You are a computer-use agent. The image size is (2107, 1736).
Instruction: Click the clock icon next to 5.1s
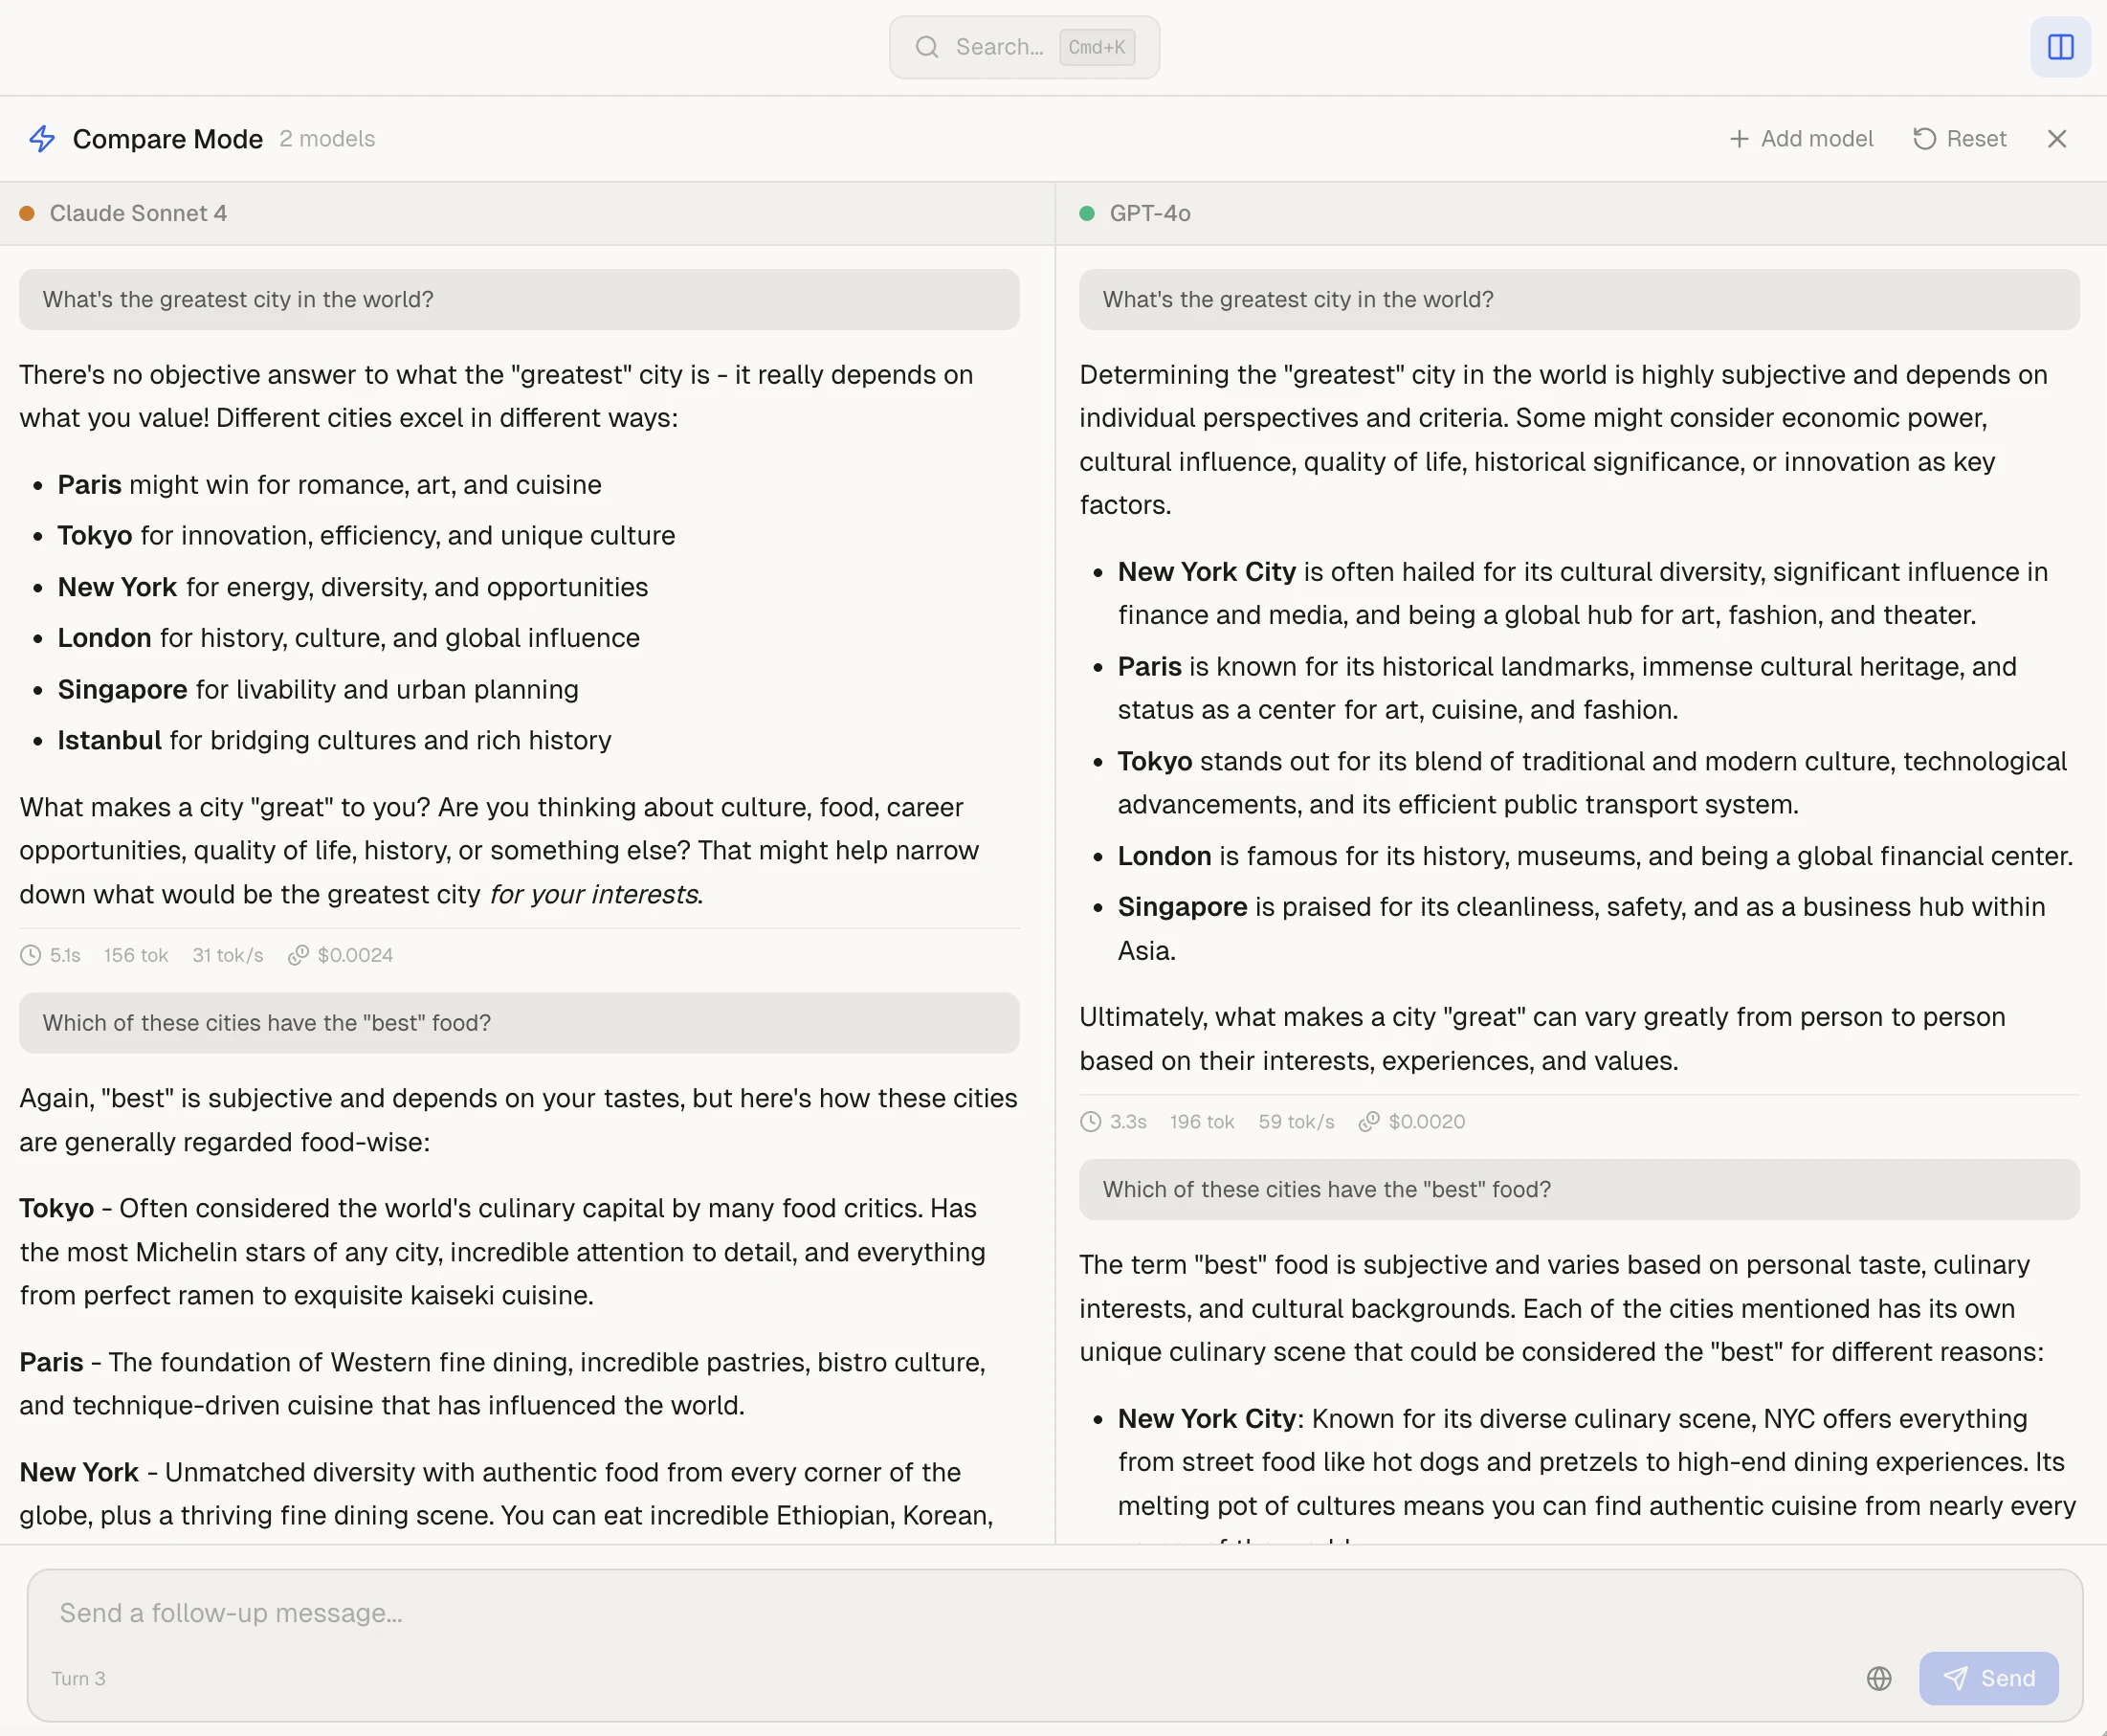pyautogui.click(x=31, y=955)
